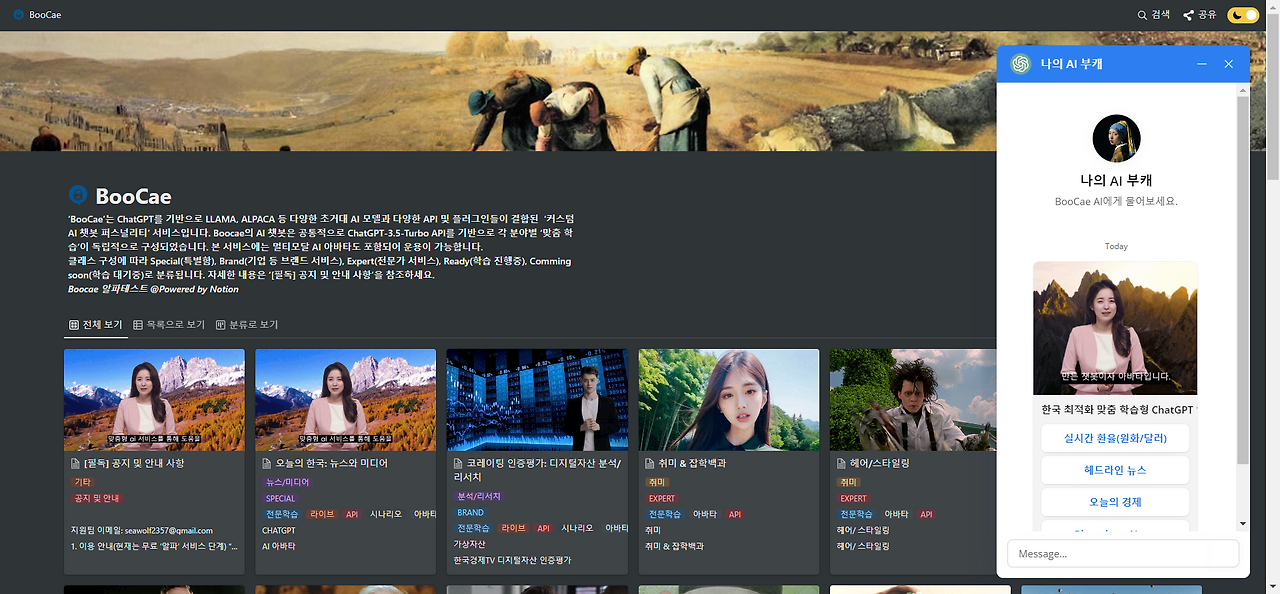Click 전문학습 tag on 취미 & 잡학백과 card
Viewport: 1280px width, 594px height.
[x=665, y=514]
